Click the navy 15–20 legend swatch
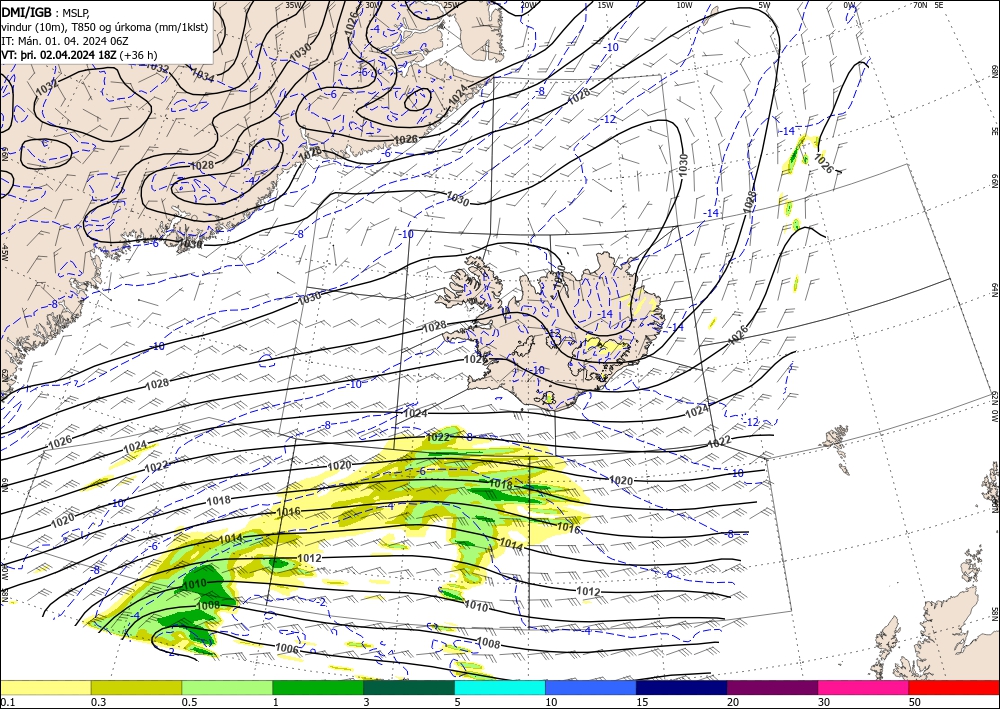The image size is (1000, 709). point(681,687)
